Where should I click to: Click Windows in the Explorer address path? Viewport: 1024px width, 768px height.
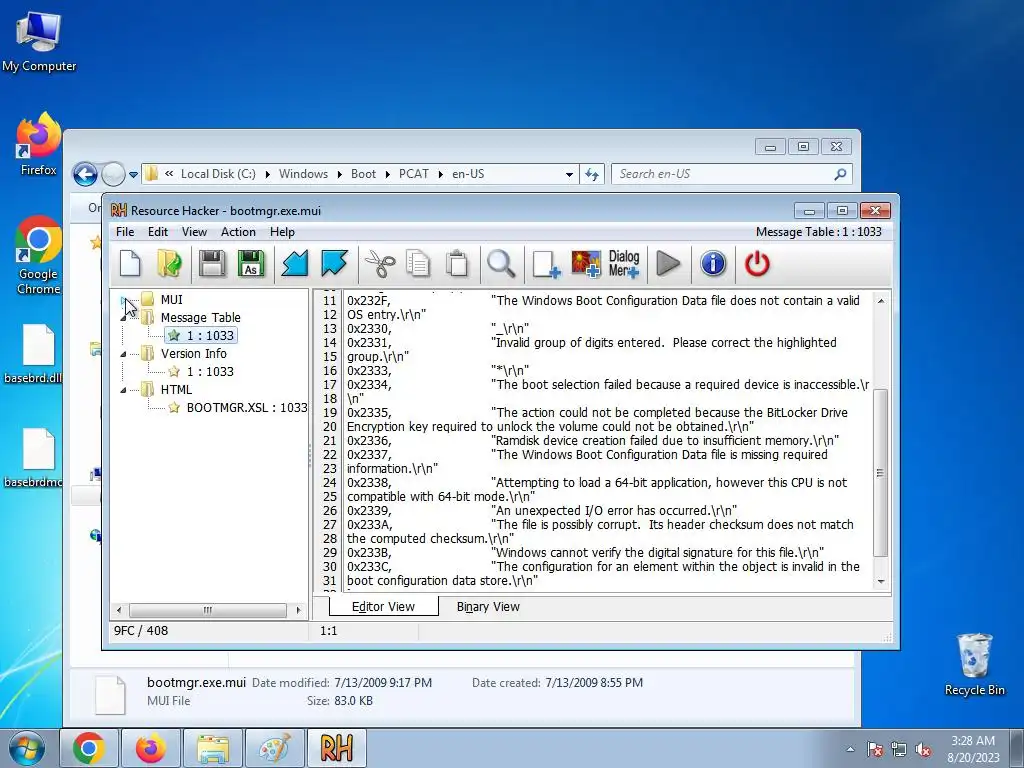[303, 174]
